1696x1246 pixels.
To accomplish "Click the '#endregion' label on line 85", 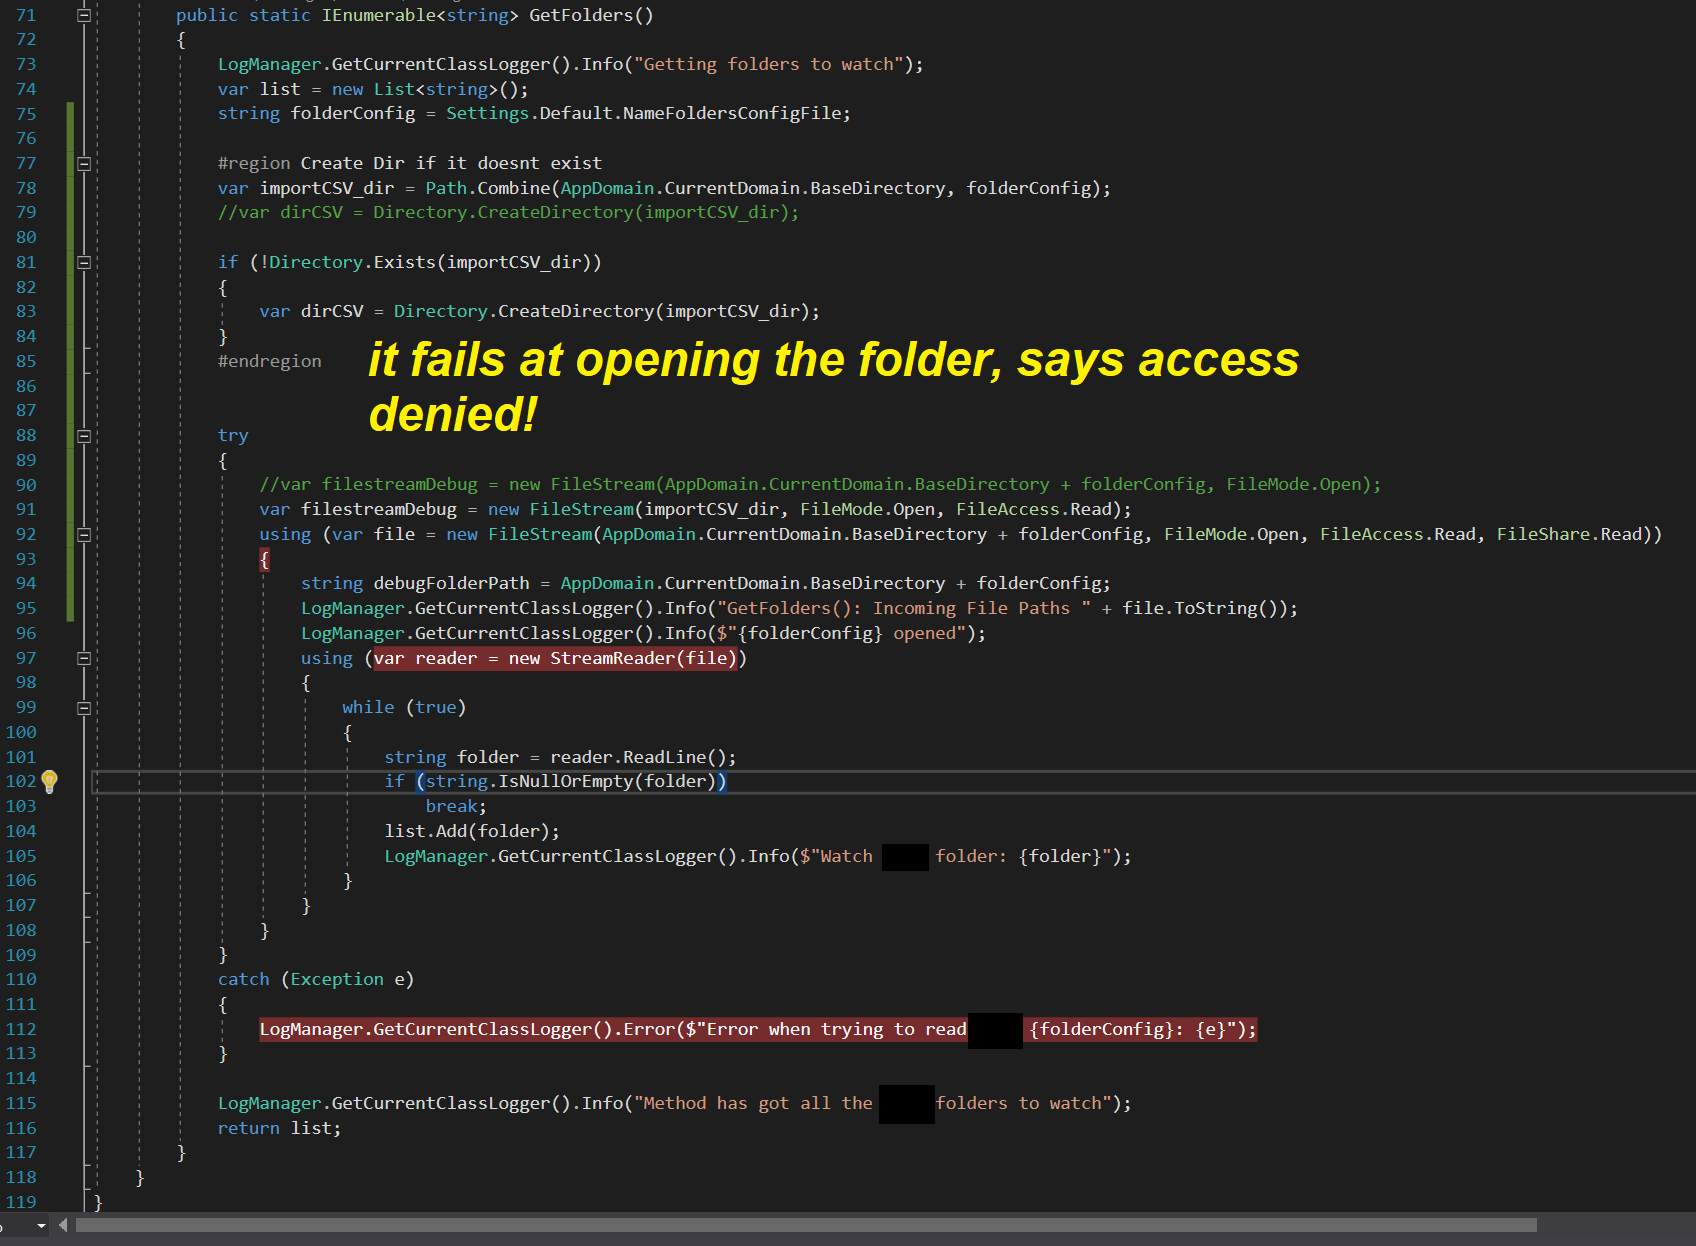I will [x=269, y=360].
